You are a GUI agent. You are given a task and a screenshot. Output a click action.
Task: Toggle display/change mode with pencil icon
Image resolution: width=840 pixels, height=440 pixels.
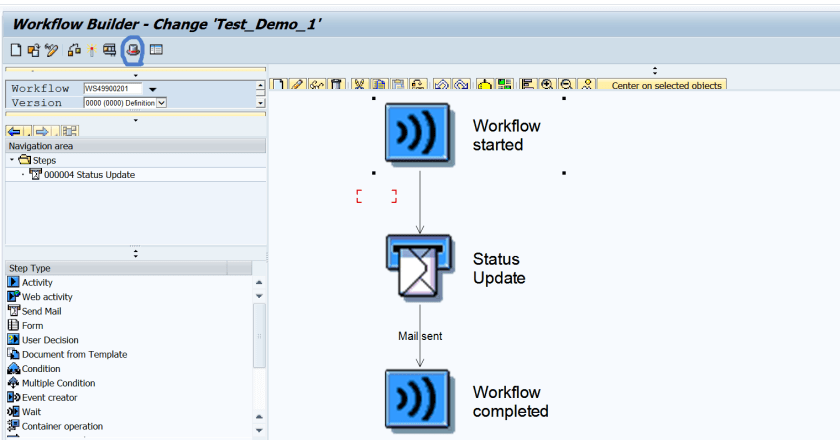[51, 50]
